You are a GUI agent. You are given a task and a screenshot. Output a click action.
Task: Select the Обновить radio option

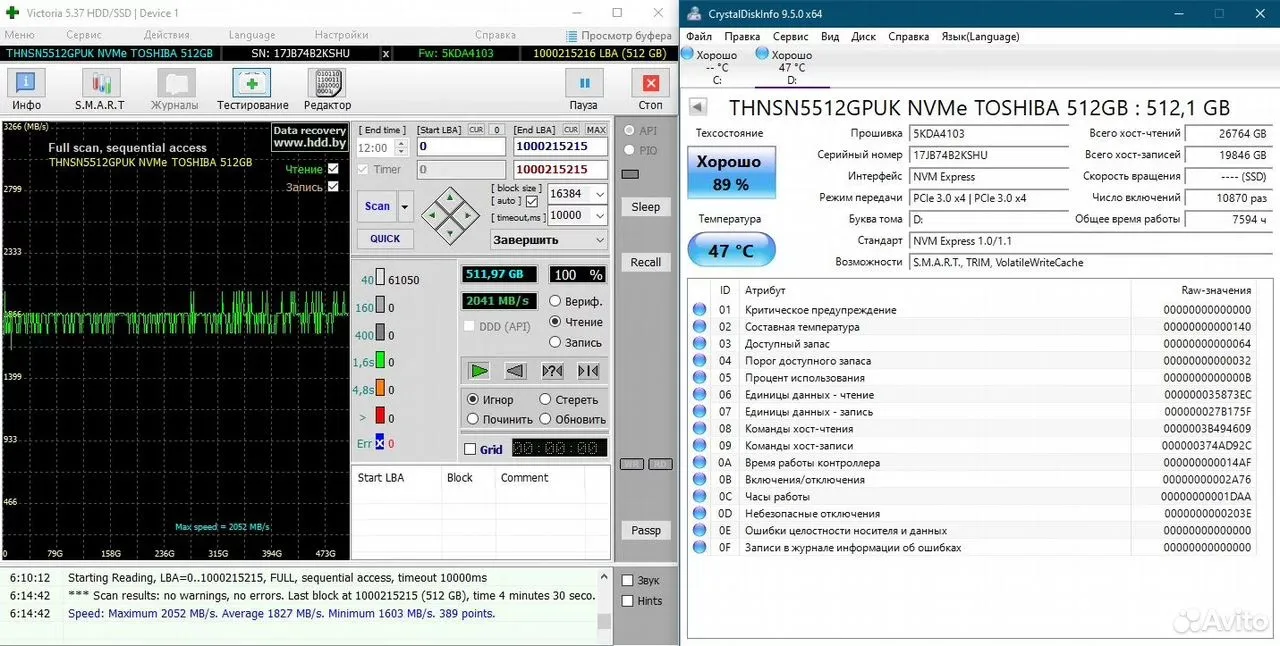click(x=545, y=419)
